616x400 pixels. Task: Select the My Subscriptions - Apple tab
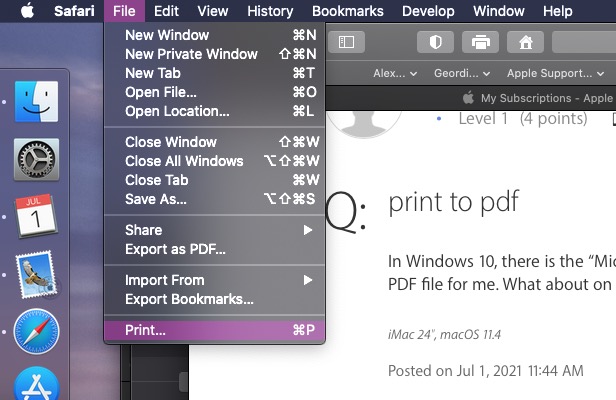pyautogui.click(x=538, y=98)
